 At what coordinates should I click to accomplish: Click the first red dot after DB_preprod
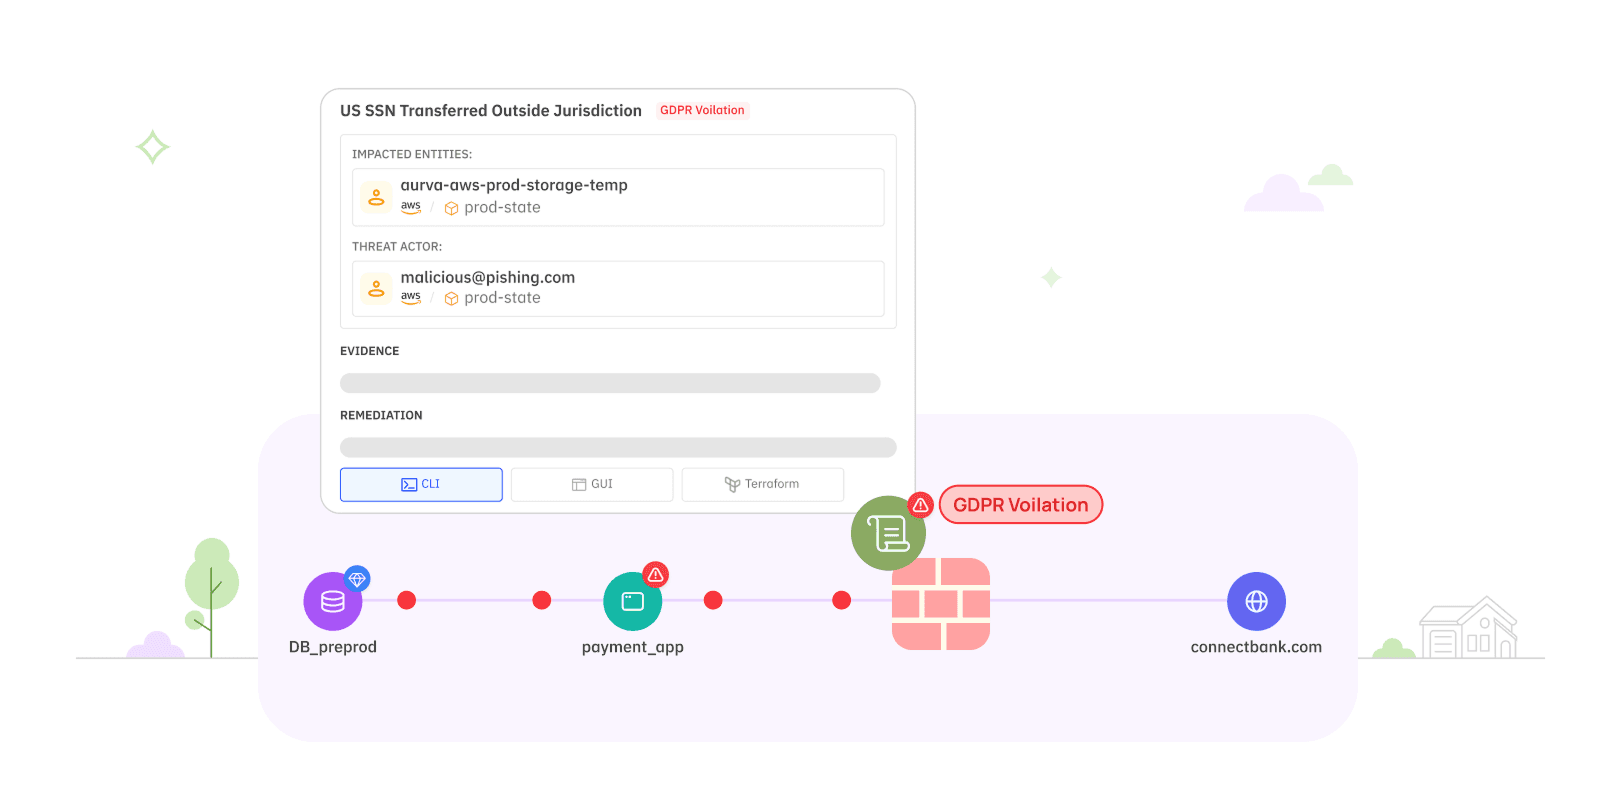point(406,600)
